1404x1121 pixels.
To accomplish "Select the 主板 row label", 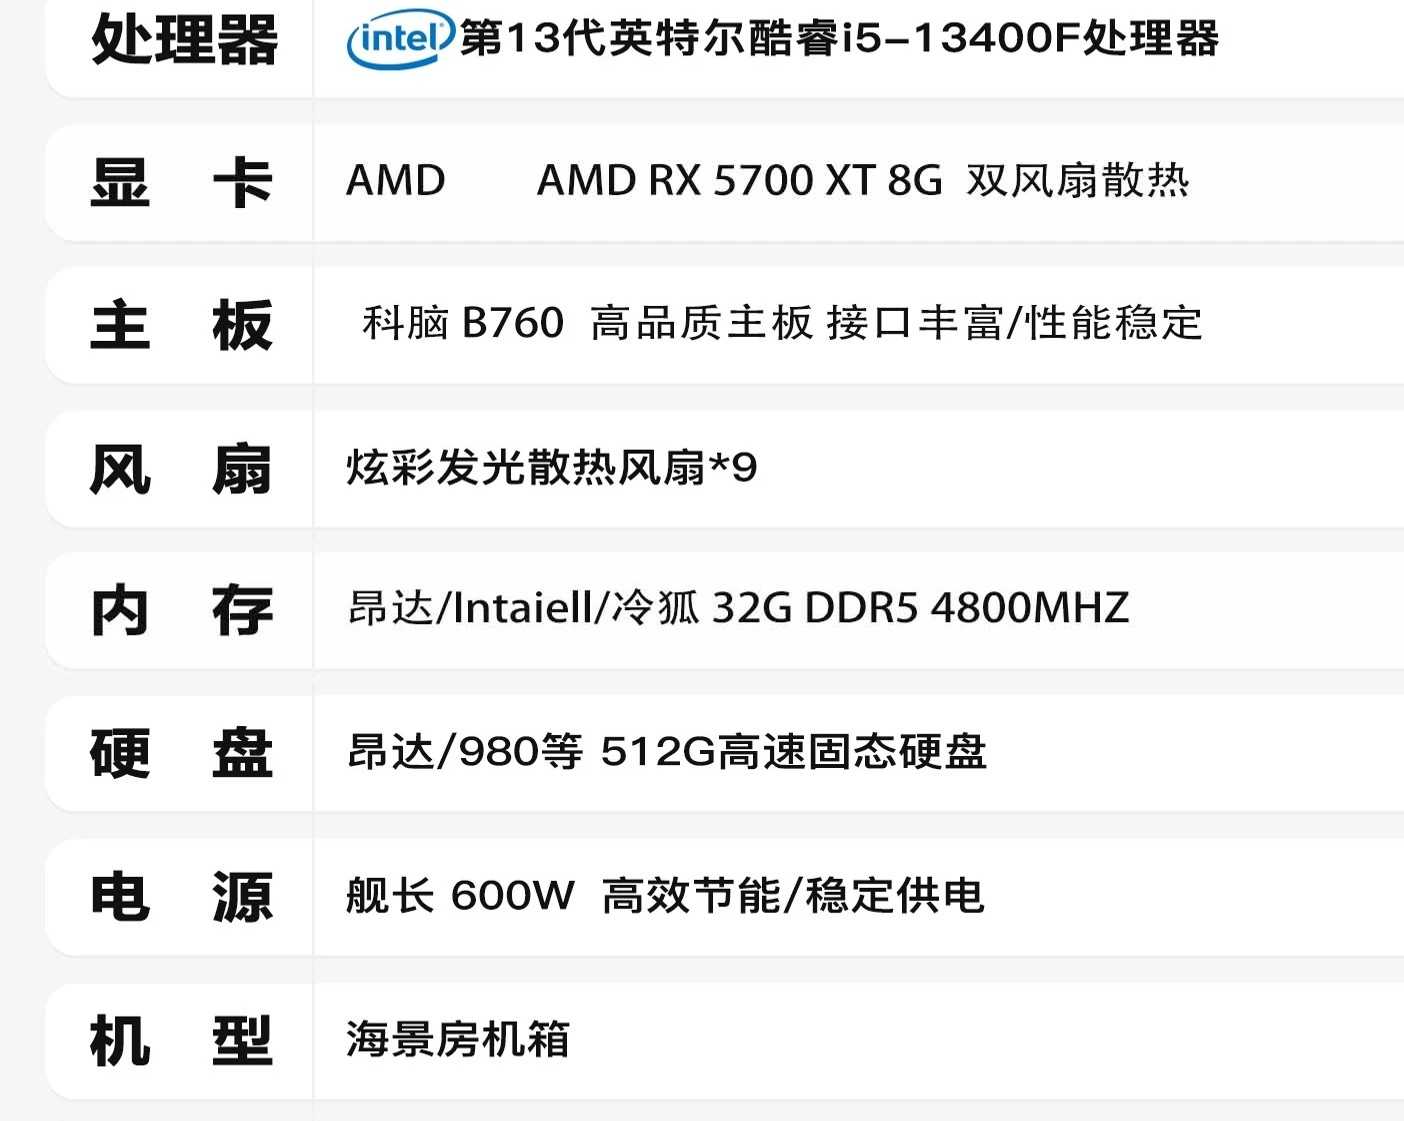I will tap(181, 326).
